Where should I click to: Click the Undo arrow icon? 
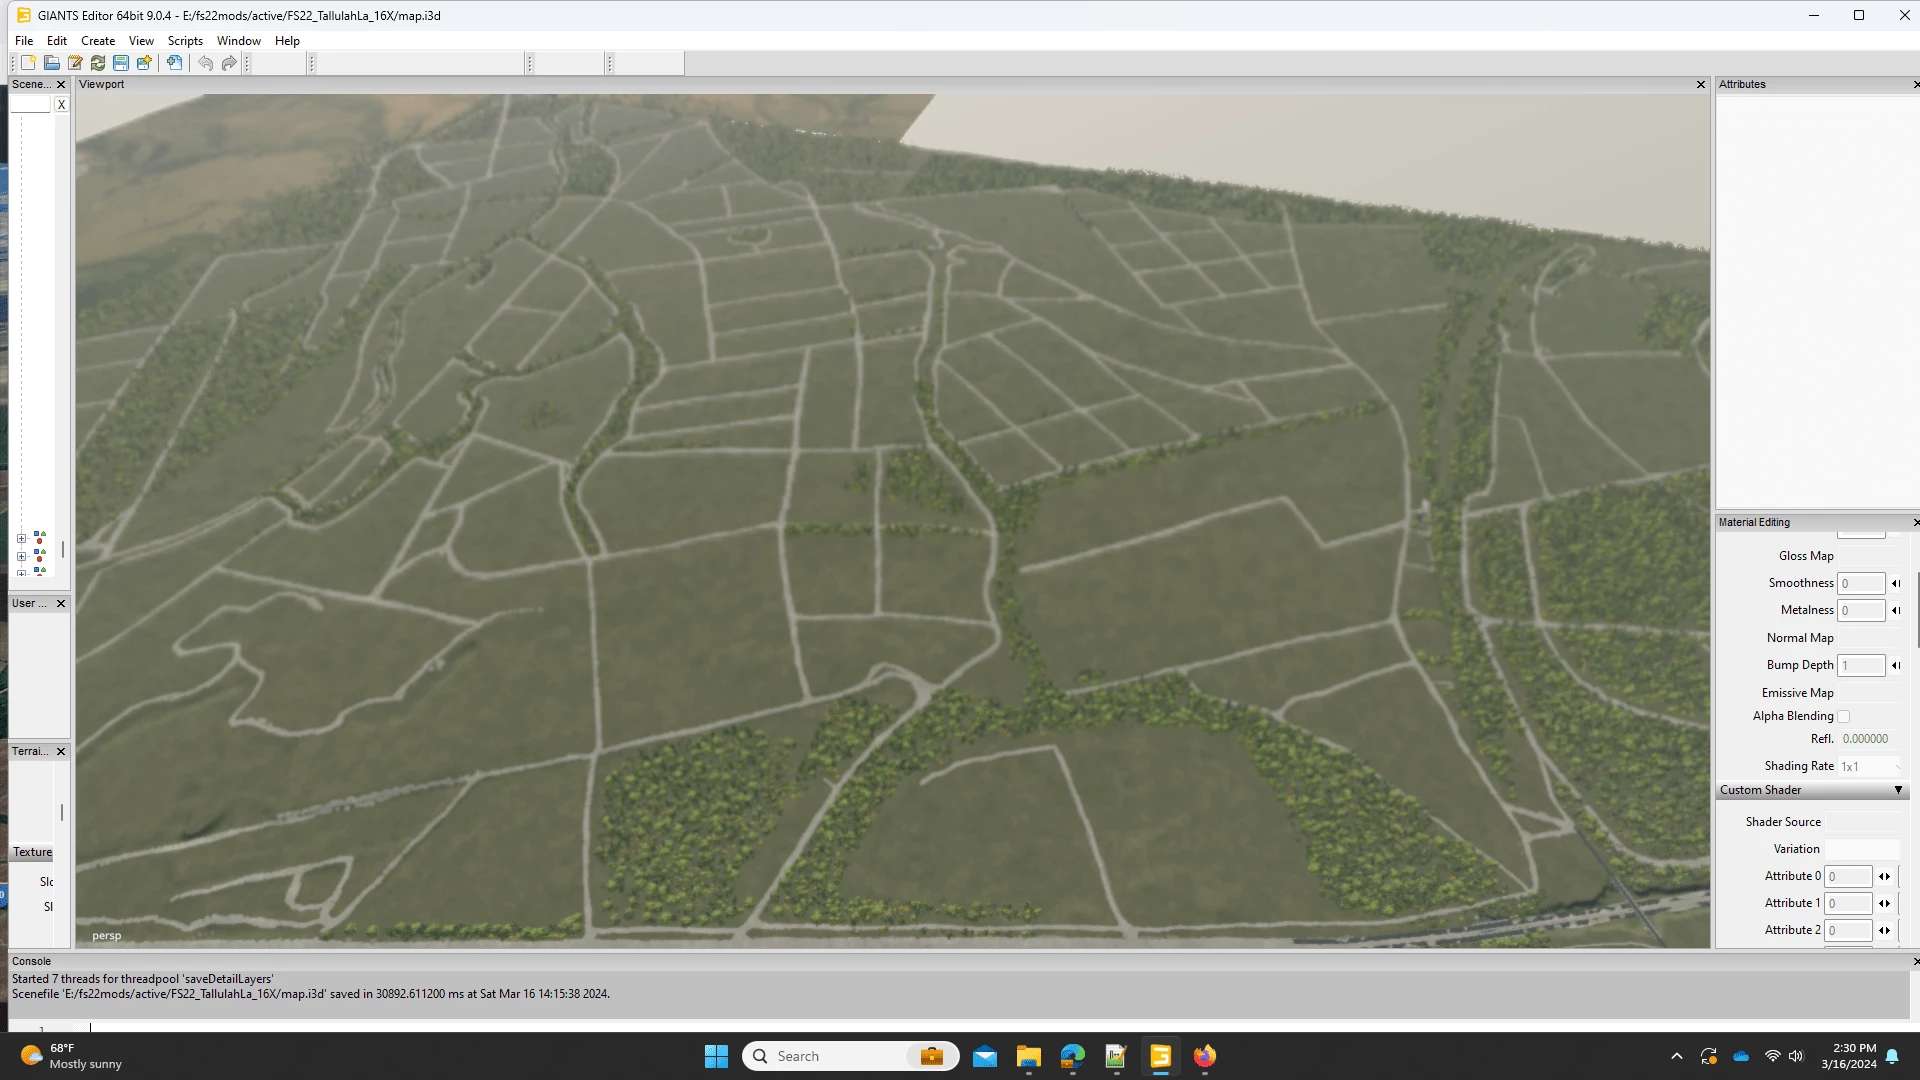pos(206,63)
